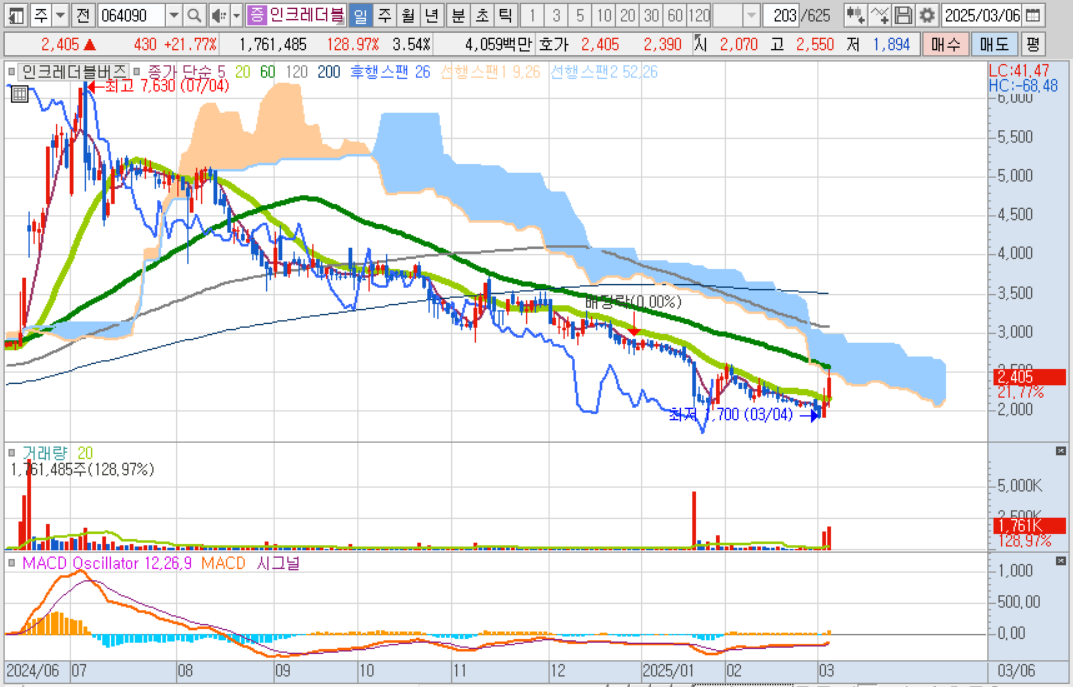Select weekly 주 chart period
The image size is (1073, 687).
point(385,14)
